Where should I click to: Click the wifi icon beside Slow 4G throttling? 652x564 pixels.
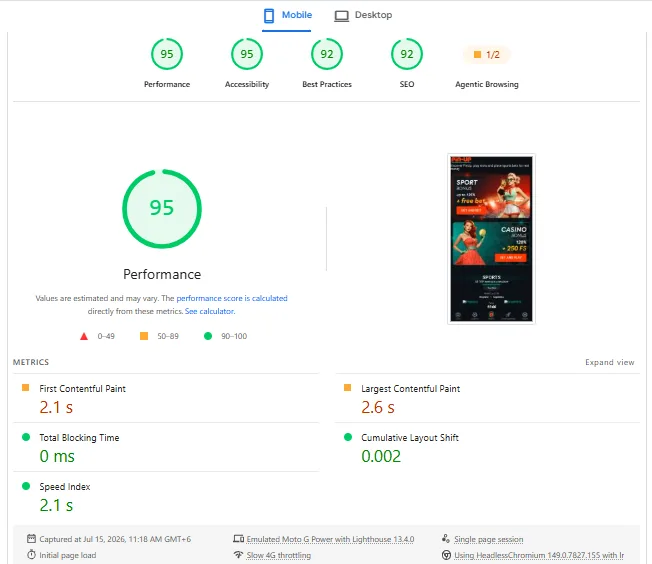(238, 554)
